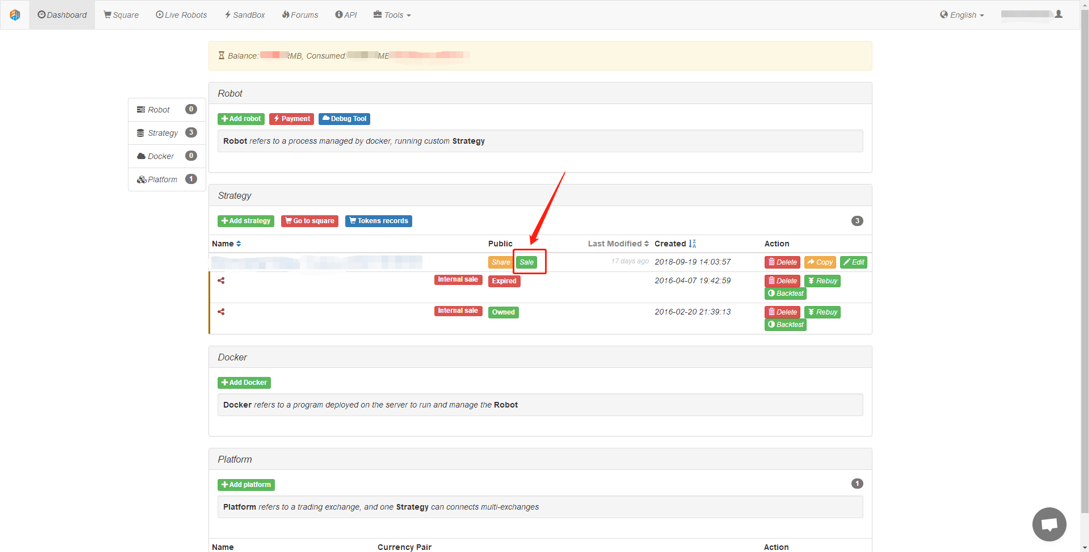Backtest the strategy created 2016-02-20
This screenshot has width=1089, height=552.
[785, 324]
